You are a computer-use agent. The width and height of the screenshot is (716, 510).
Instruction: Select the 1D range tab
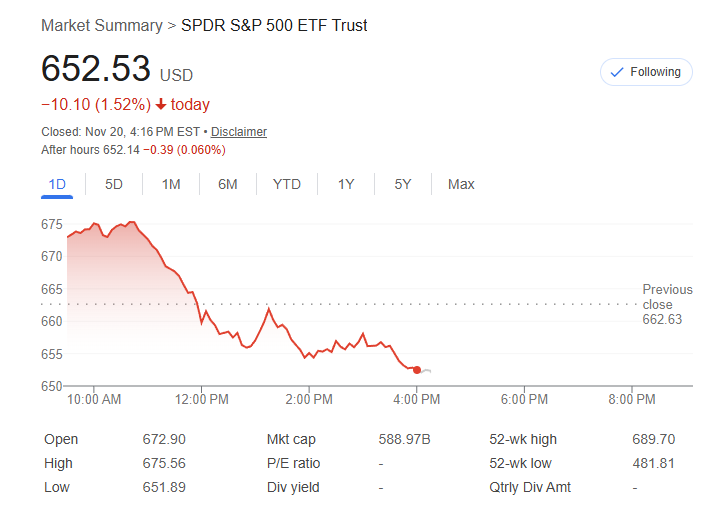(57, 184)
